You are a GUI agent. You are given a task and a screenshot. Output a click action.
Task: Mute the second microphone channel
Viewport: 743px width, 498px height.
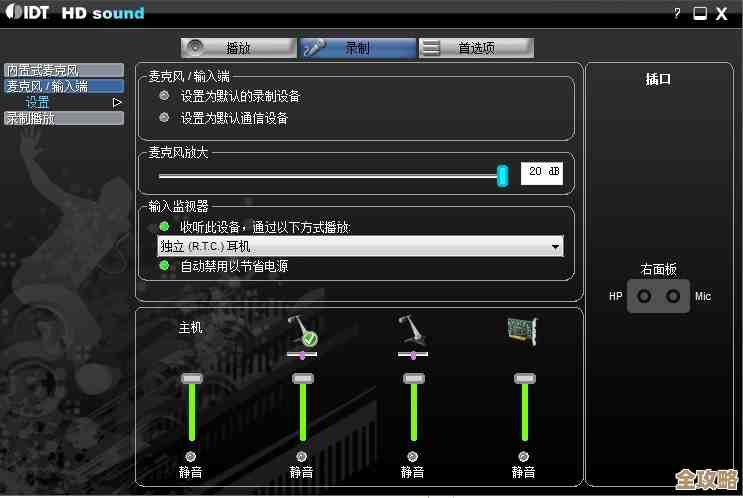[x=412, y=456]
